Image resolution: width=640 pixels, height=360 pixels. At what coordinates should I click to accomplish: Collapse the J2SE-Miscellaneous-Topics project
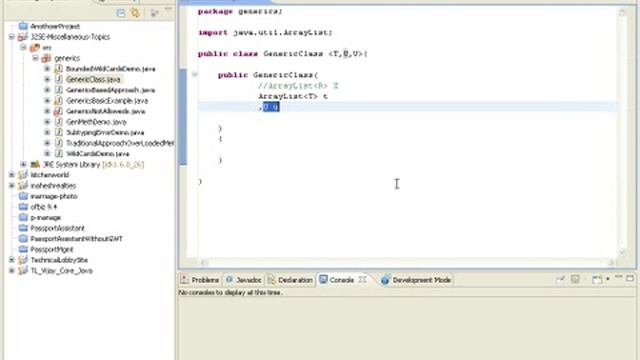coord(12,37)
